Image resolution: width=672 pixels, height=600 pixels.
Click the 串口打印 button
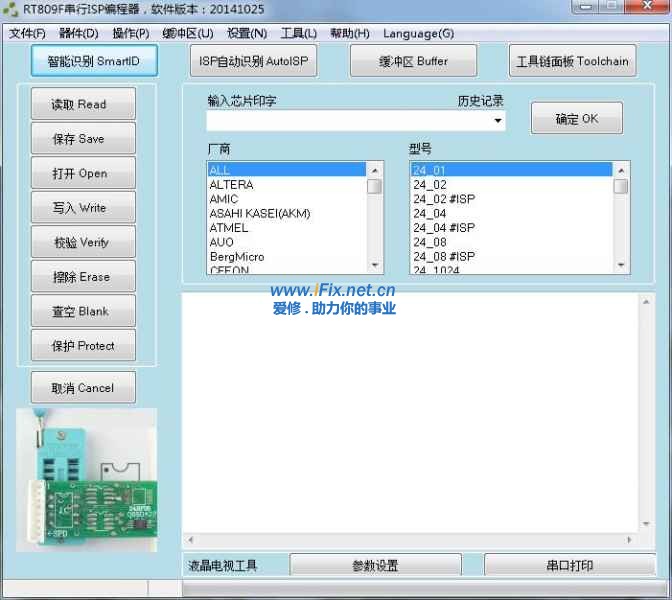(x=570, y=565)
